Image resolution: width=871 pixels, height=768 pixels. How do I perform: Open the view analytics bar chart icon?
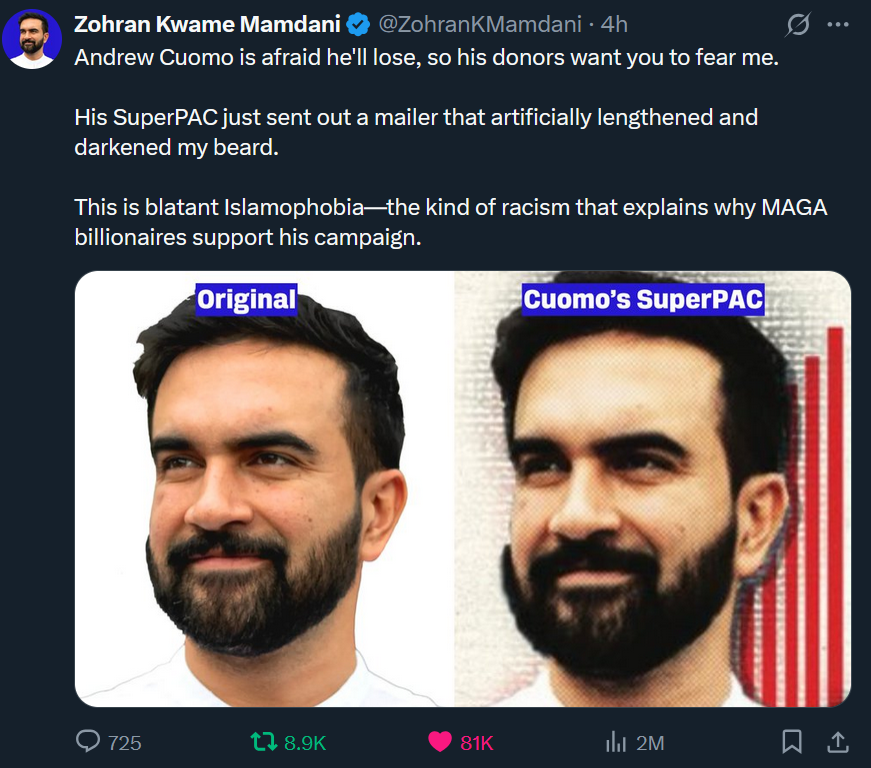point(615,741)
